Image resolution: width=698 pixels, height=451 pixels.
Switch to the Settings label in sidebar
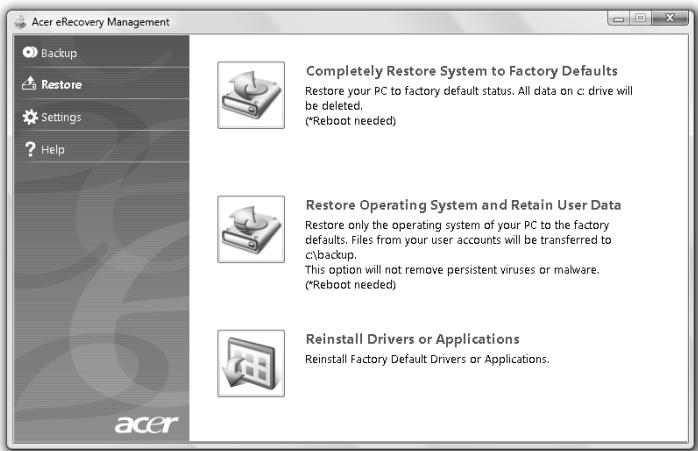click(61, 117)
